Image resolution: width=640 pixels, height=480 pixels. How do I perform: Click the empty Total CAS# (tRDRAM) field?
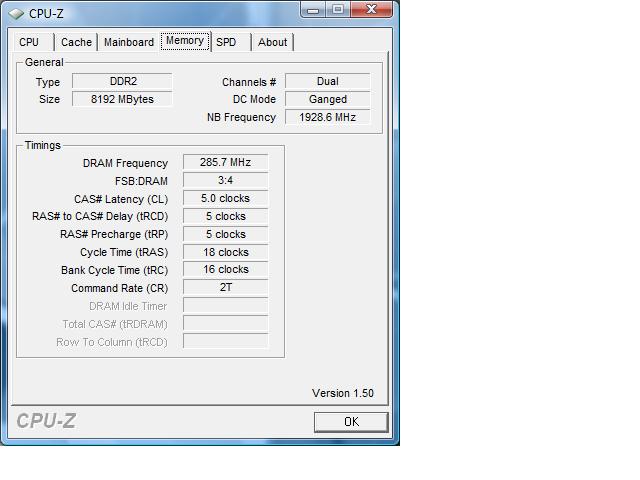[x=226, y=323]
